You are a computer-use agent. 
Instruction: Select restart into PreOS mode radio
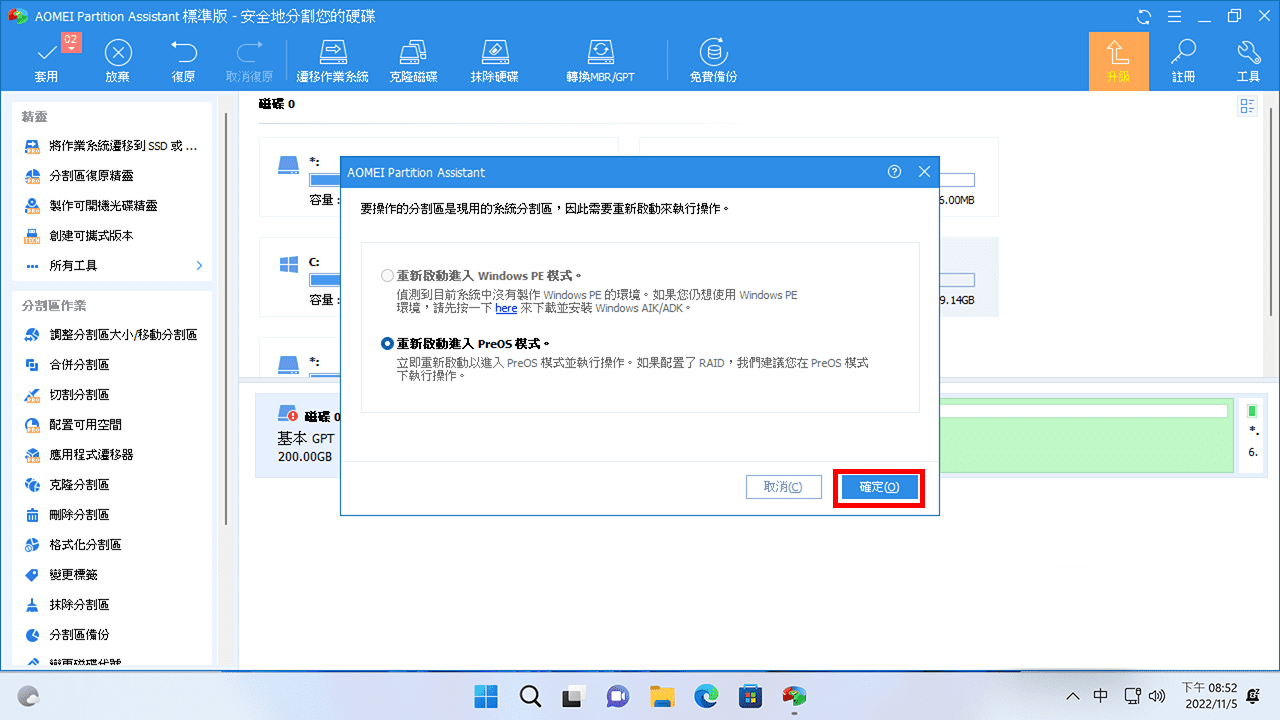[x=387, y=343]
